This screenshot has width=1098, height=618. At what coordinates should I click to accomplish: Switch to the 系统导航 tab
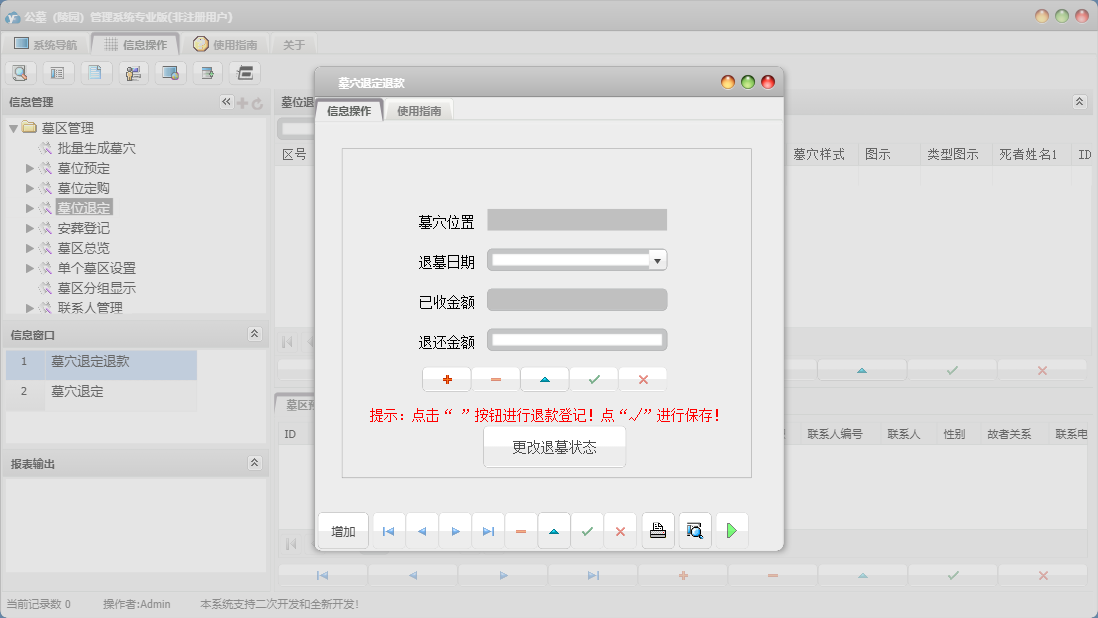click(48, 43)
